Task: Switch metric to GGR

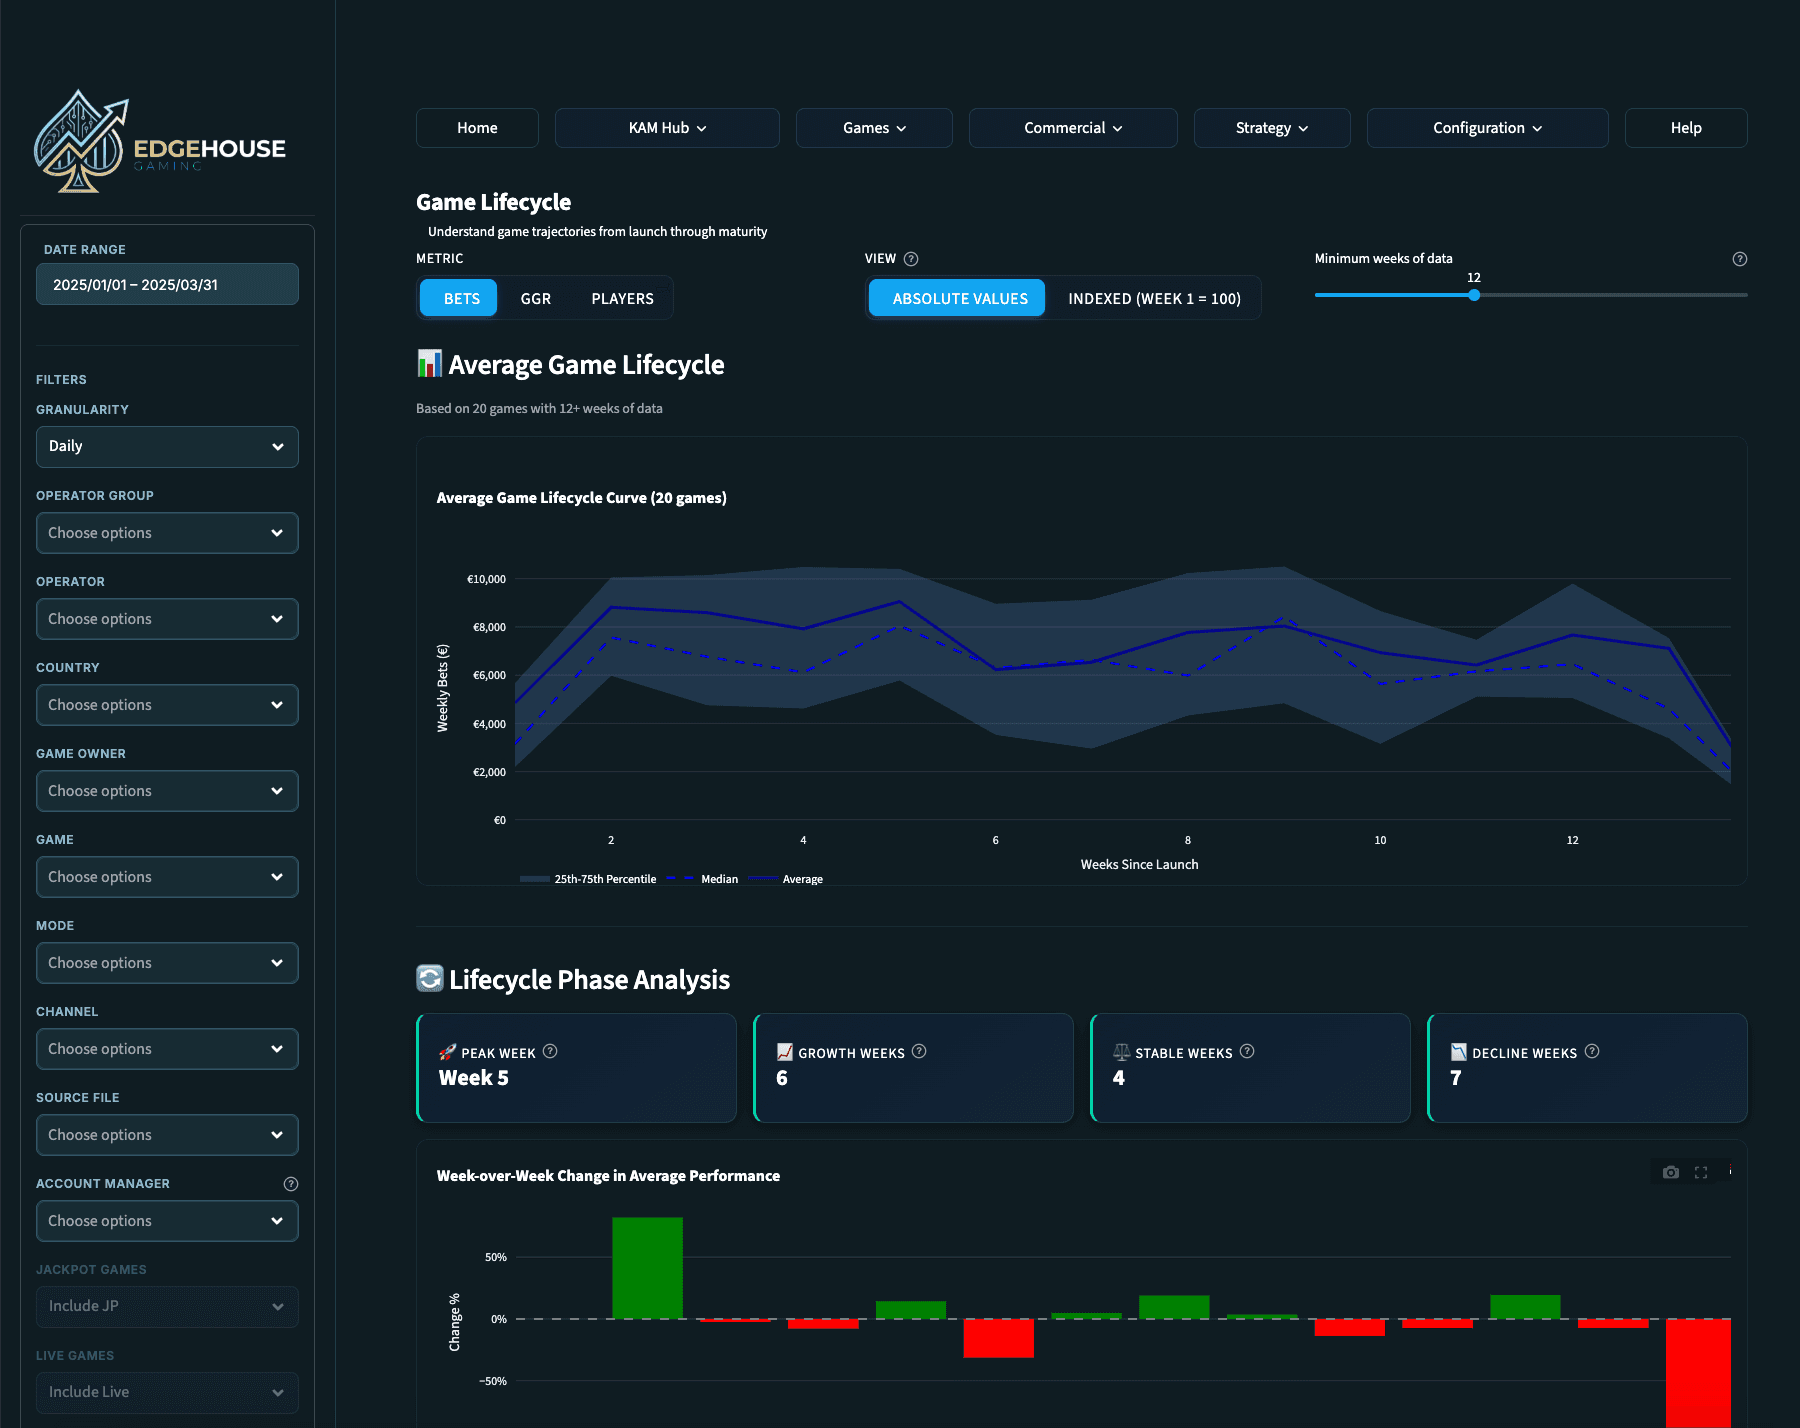Action: point(536,298)
